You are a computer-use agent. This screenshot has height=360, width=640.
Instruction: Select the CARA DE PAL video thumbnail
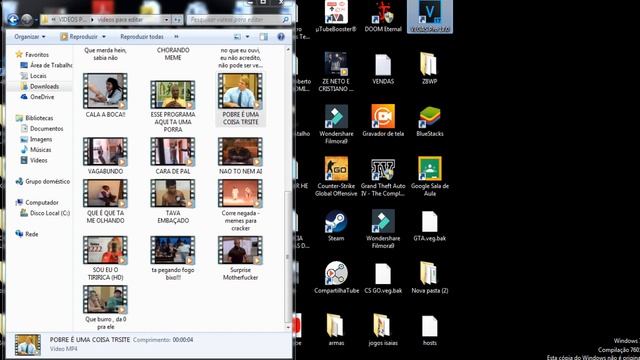(x=173, y=152)
